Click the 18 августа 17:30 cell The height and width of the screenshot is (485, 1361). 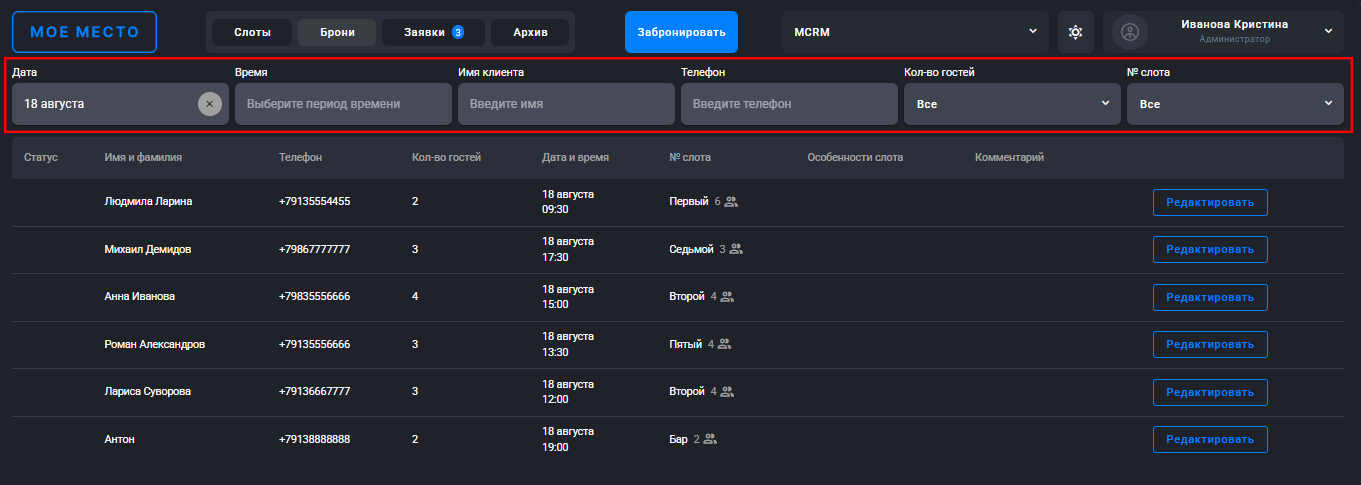568,249
